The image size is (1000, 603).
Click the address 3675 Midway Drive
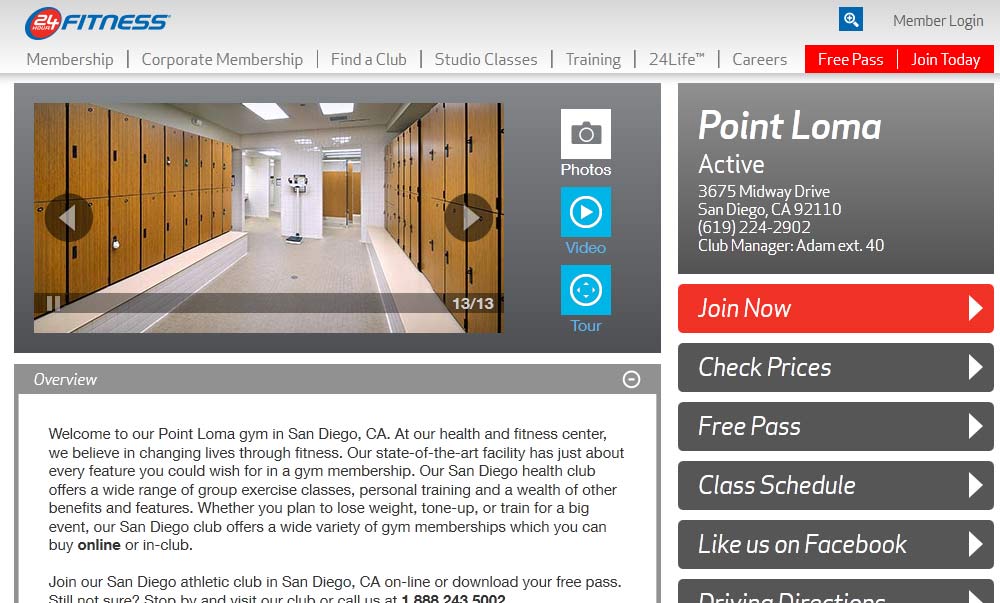tap(763, 191)
